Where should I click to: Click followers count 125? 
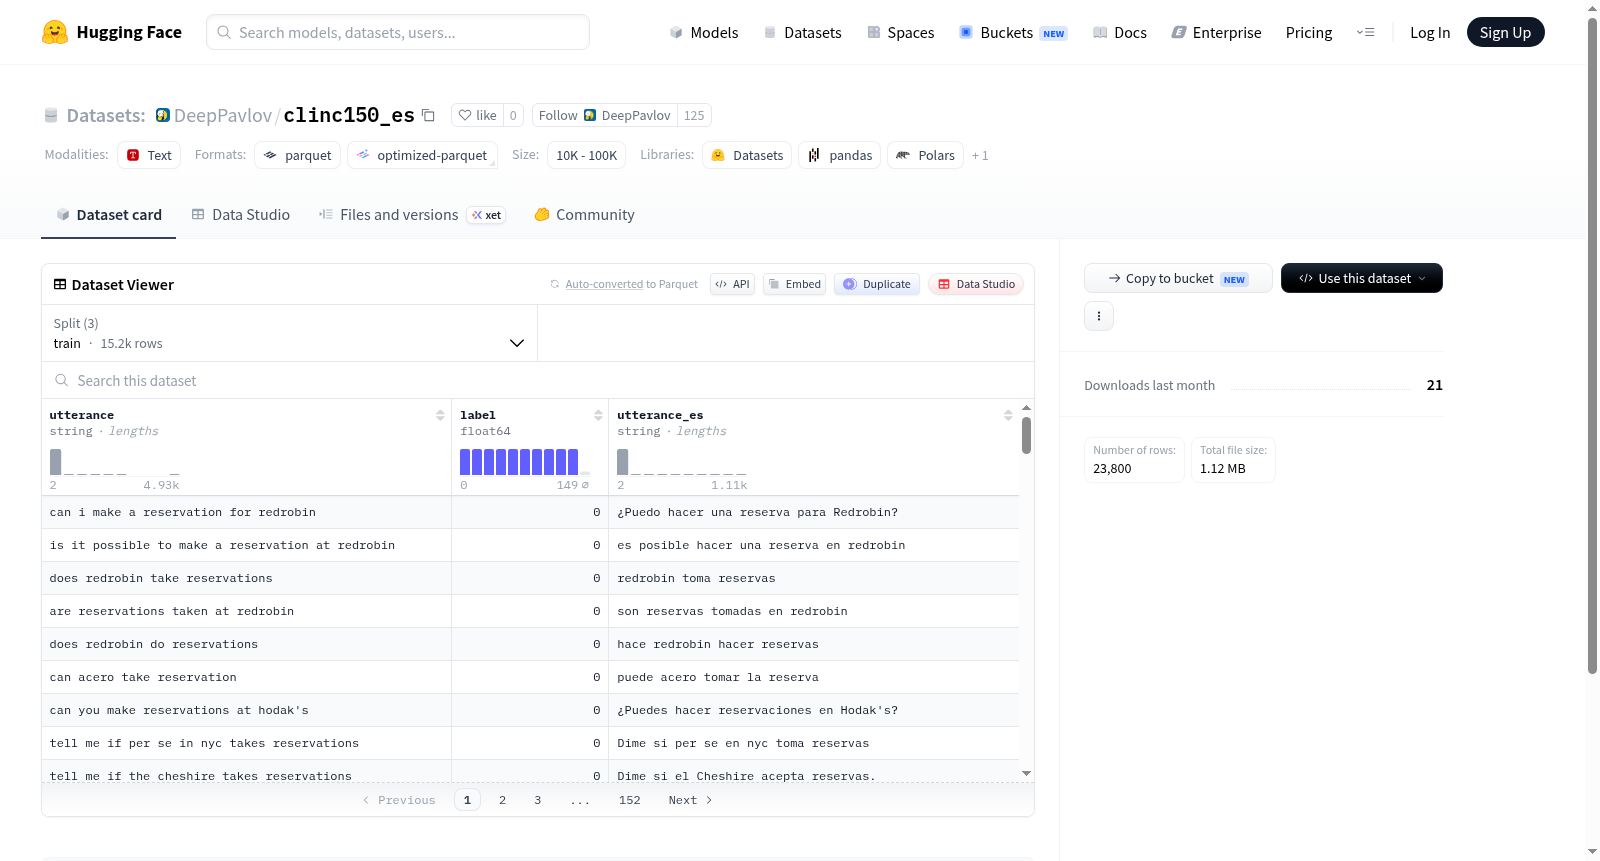(x=694, y=115)
